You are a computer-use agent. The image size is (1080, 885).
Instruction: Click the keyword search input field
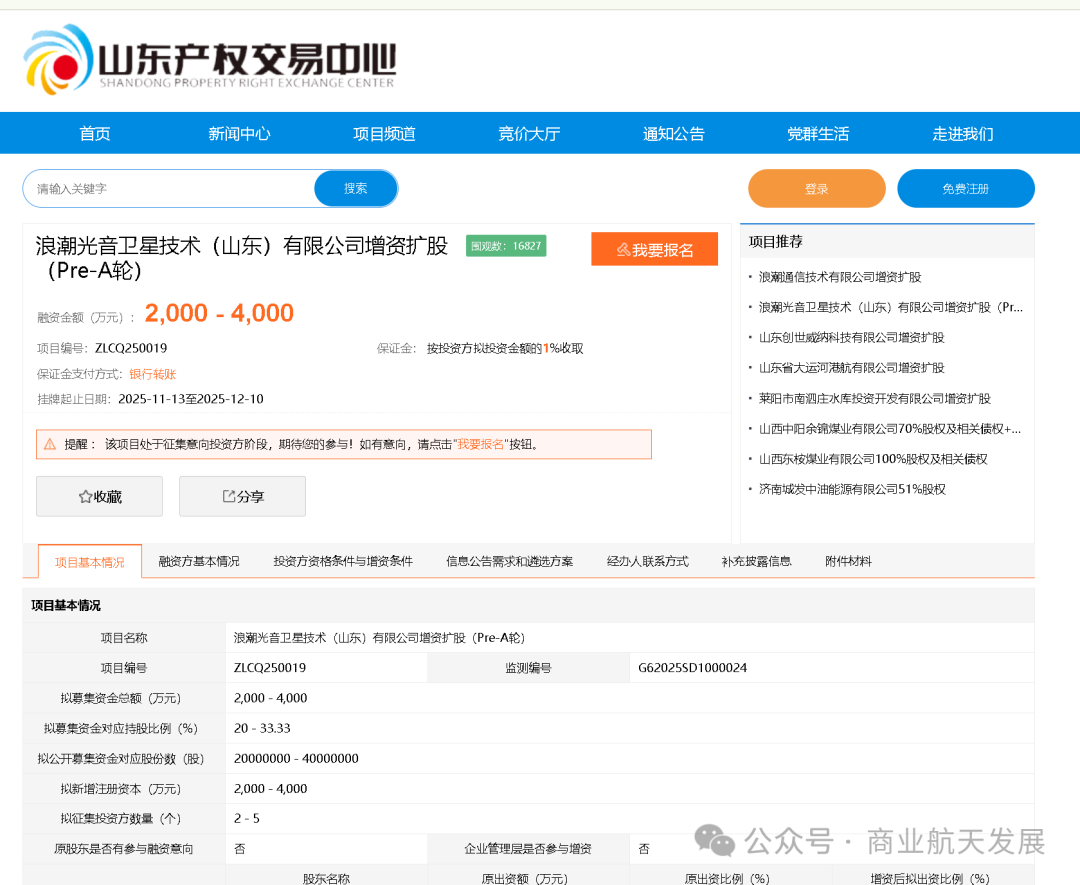point(165,188)
